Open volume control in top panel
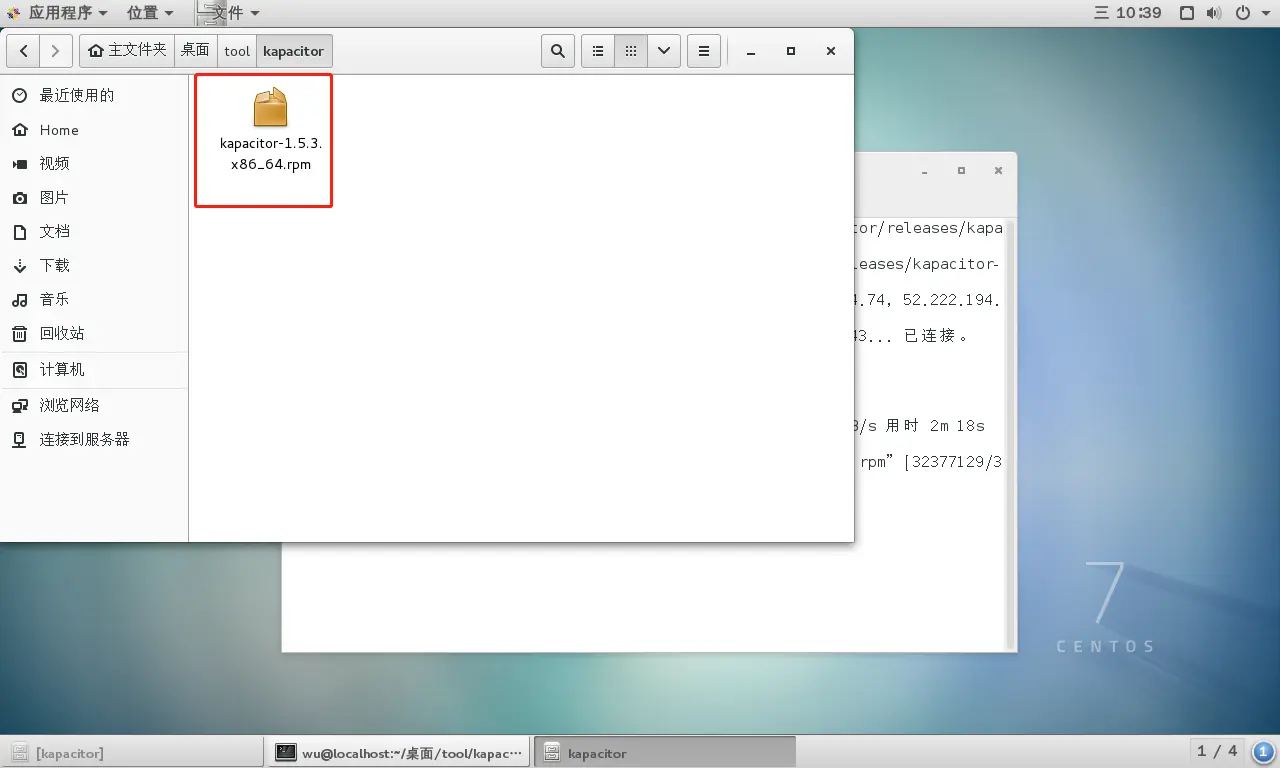1280x768 pixels. coord(1214,13)
